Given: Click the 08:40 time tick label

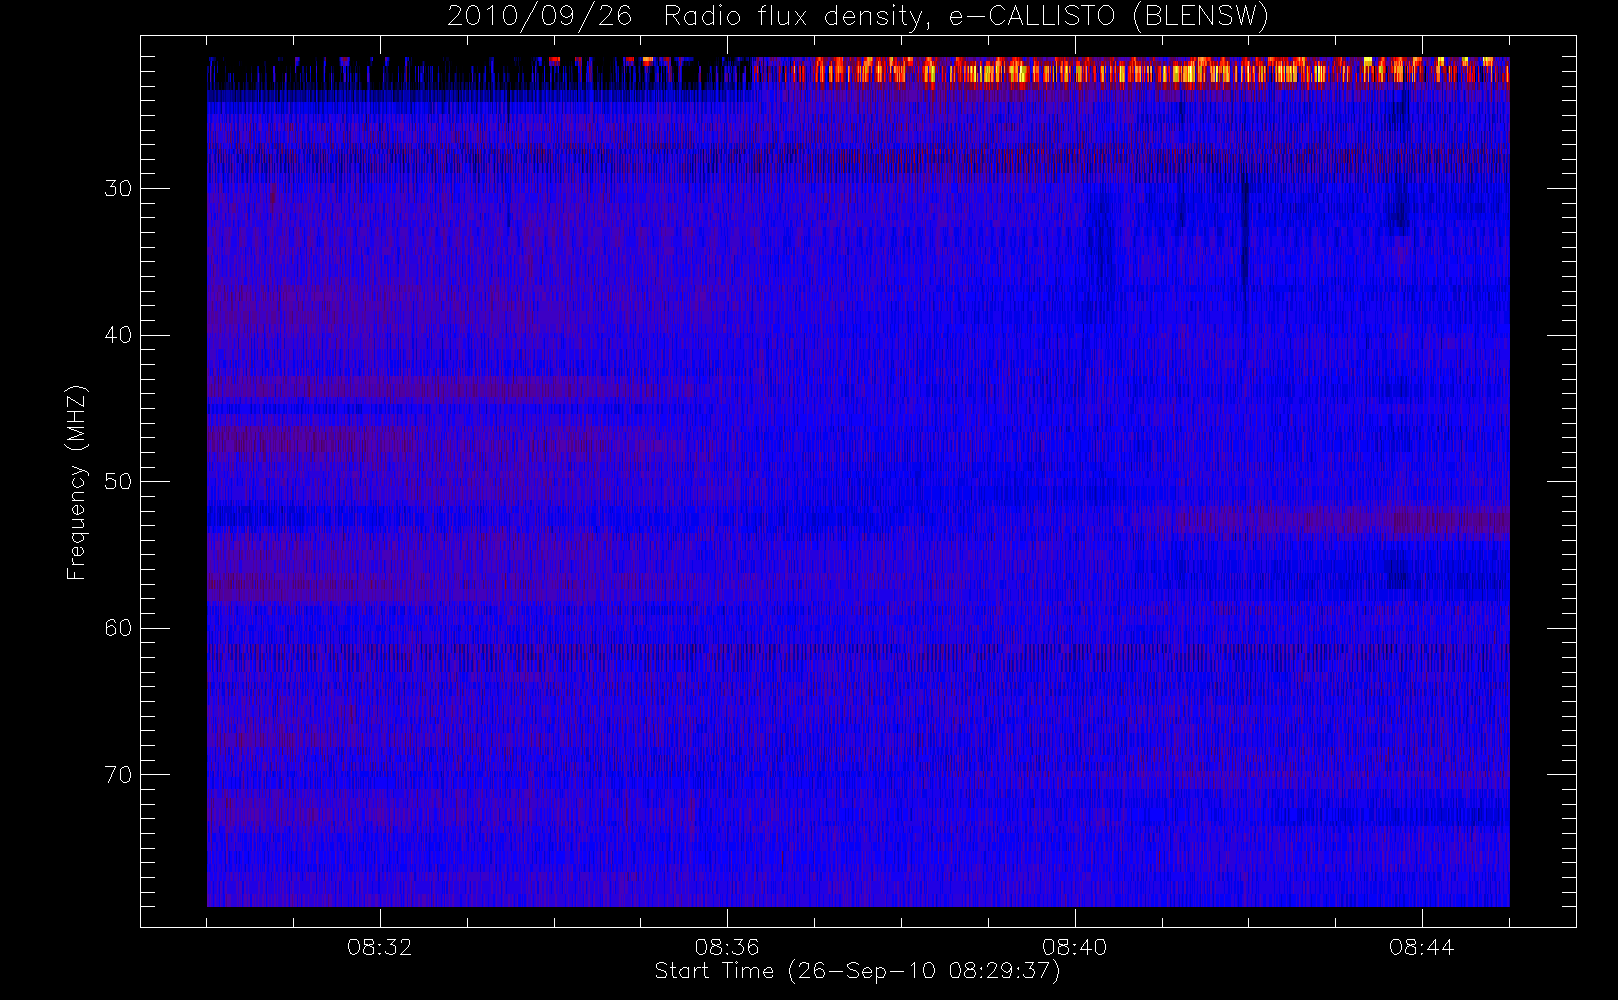Looking at the screenshot, I should 1074,947.
